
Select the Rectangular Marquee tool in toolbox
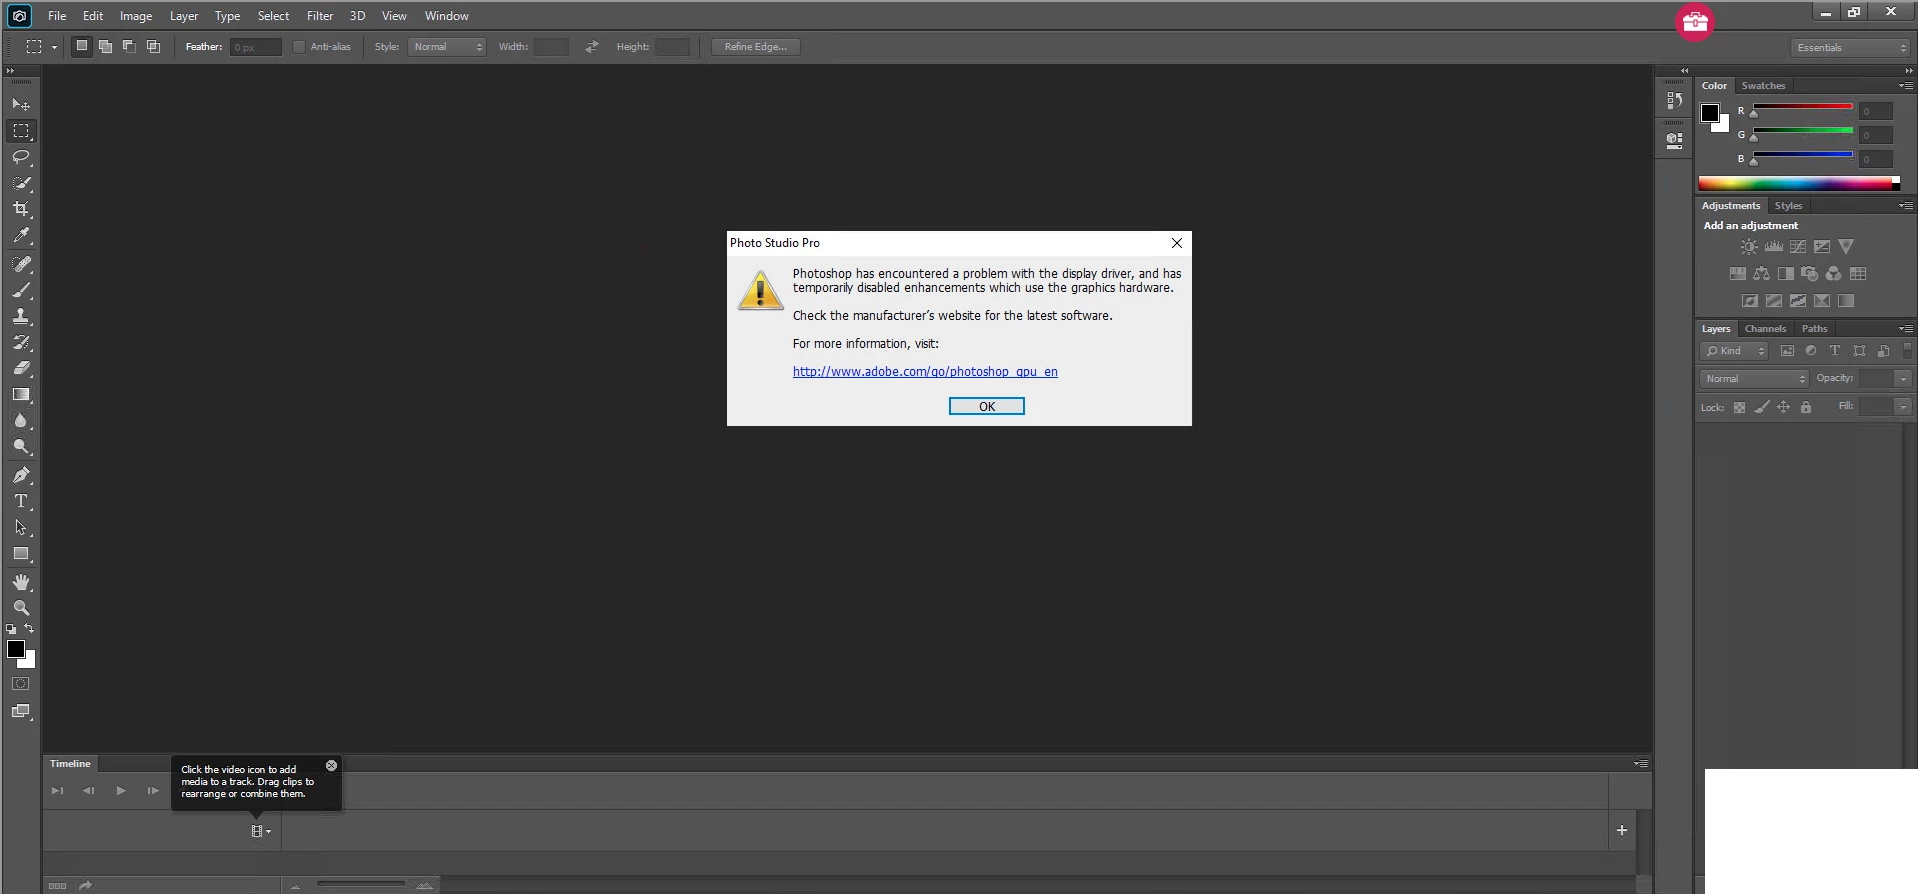pyautogui.click(x=21, y=131)
